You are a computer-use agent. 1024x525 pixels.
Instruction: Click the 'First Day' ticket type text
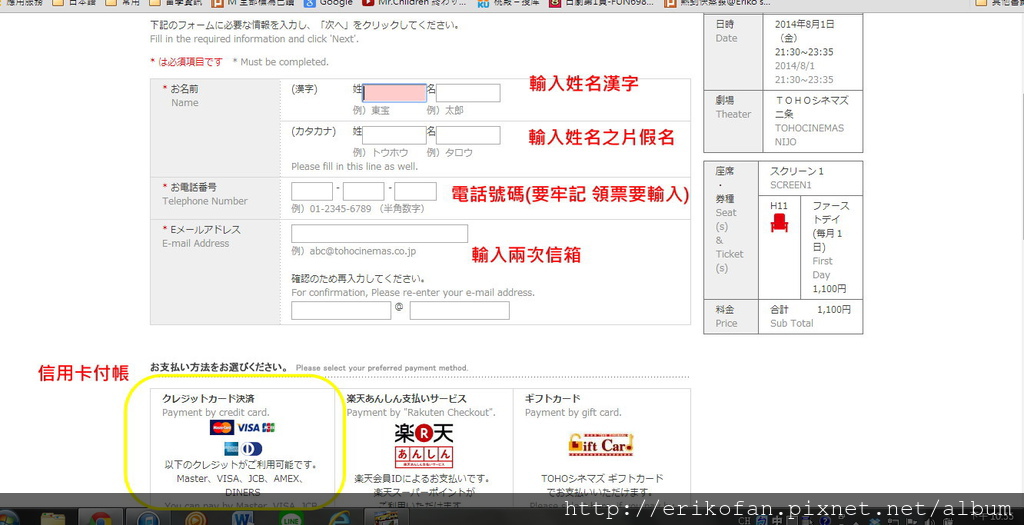(x=822, y=268)
